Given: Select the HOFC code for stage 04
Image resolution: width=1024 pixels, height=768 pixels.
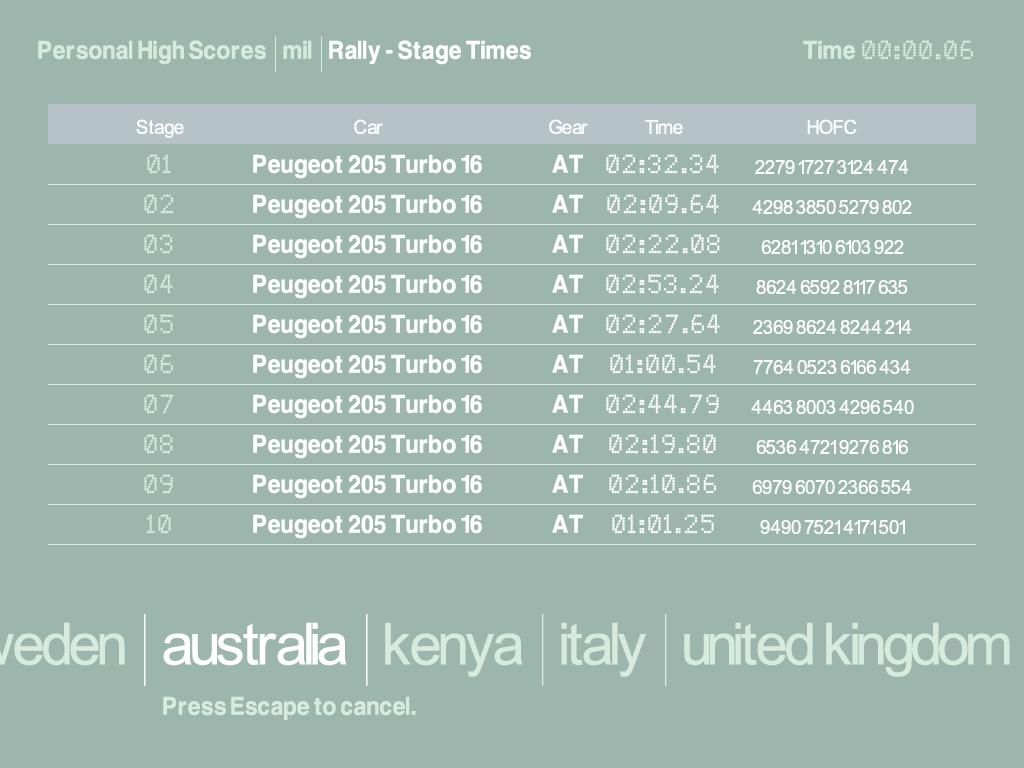Looking at the screenshot, I should pyautogui.click(x=831, y=287).
